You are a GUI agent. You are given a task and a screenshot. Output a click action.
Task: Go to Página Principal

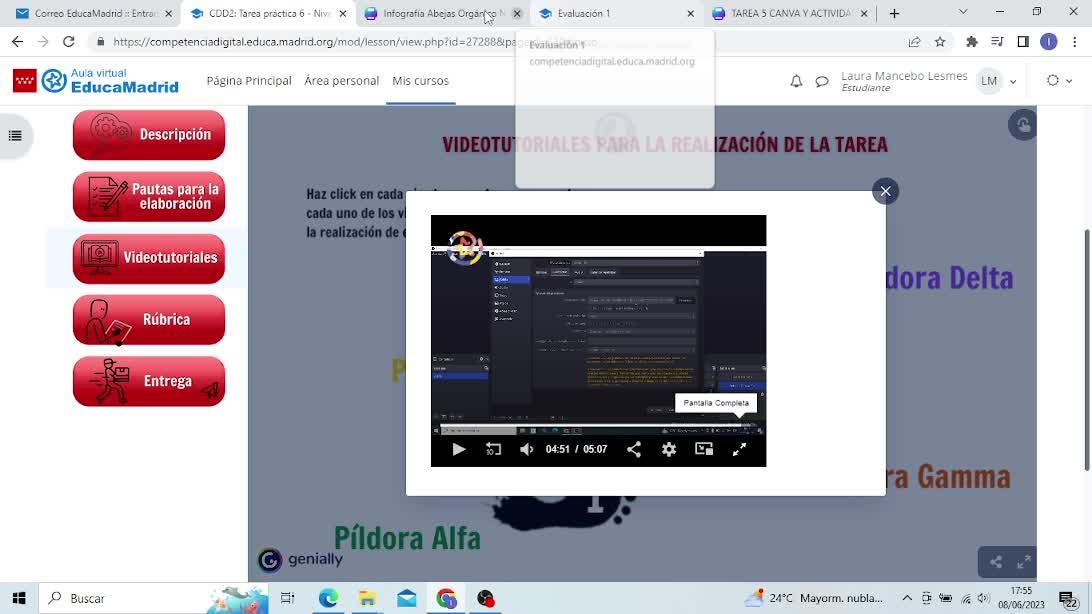(x=249, y=81)
